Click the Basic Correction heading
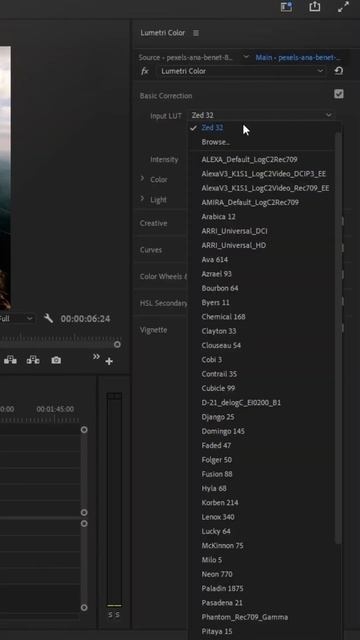This screenshot has height=640, width=360. pos(166,96)
